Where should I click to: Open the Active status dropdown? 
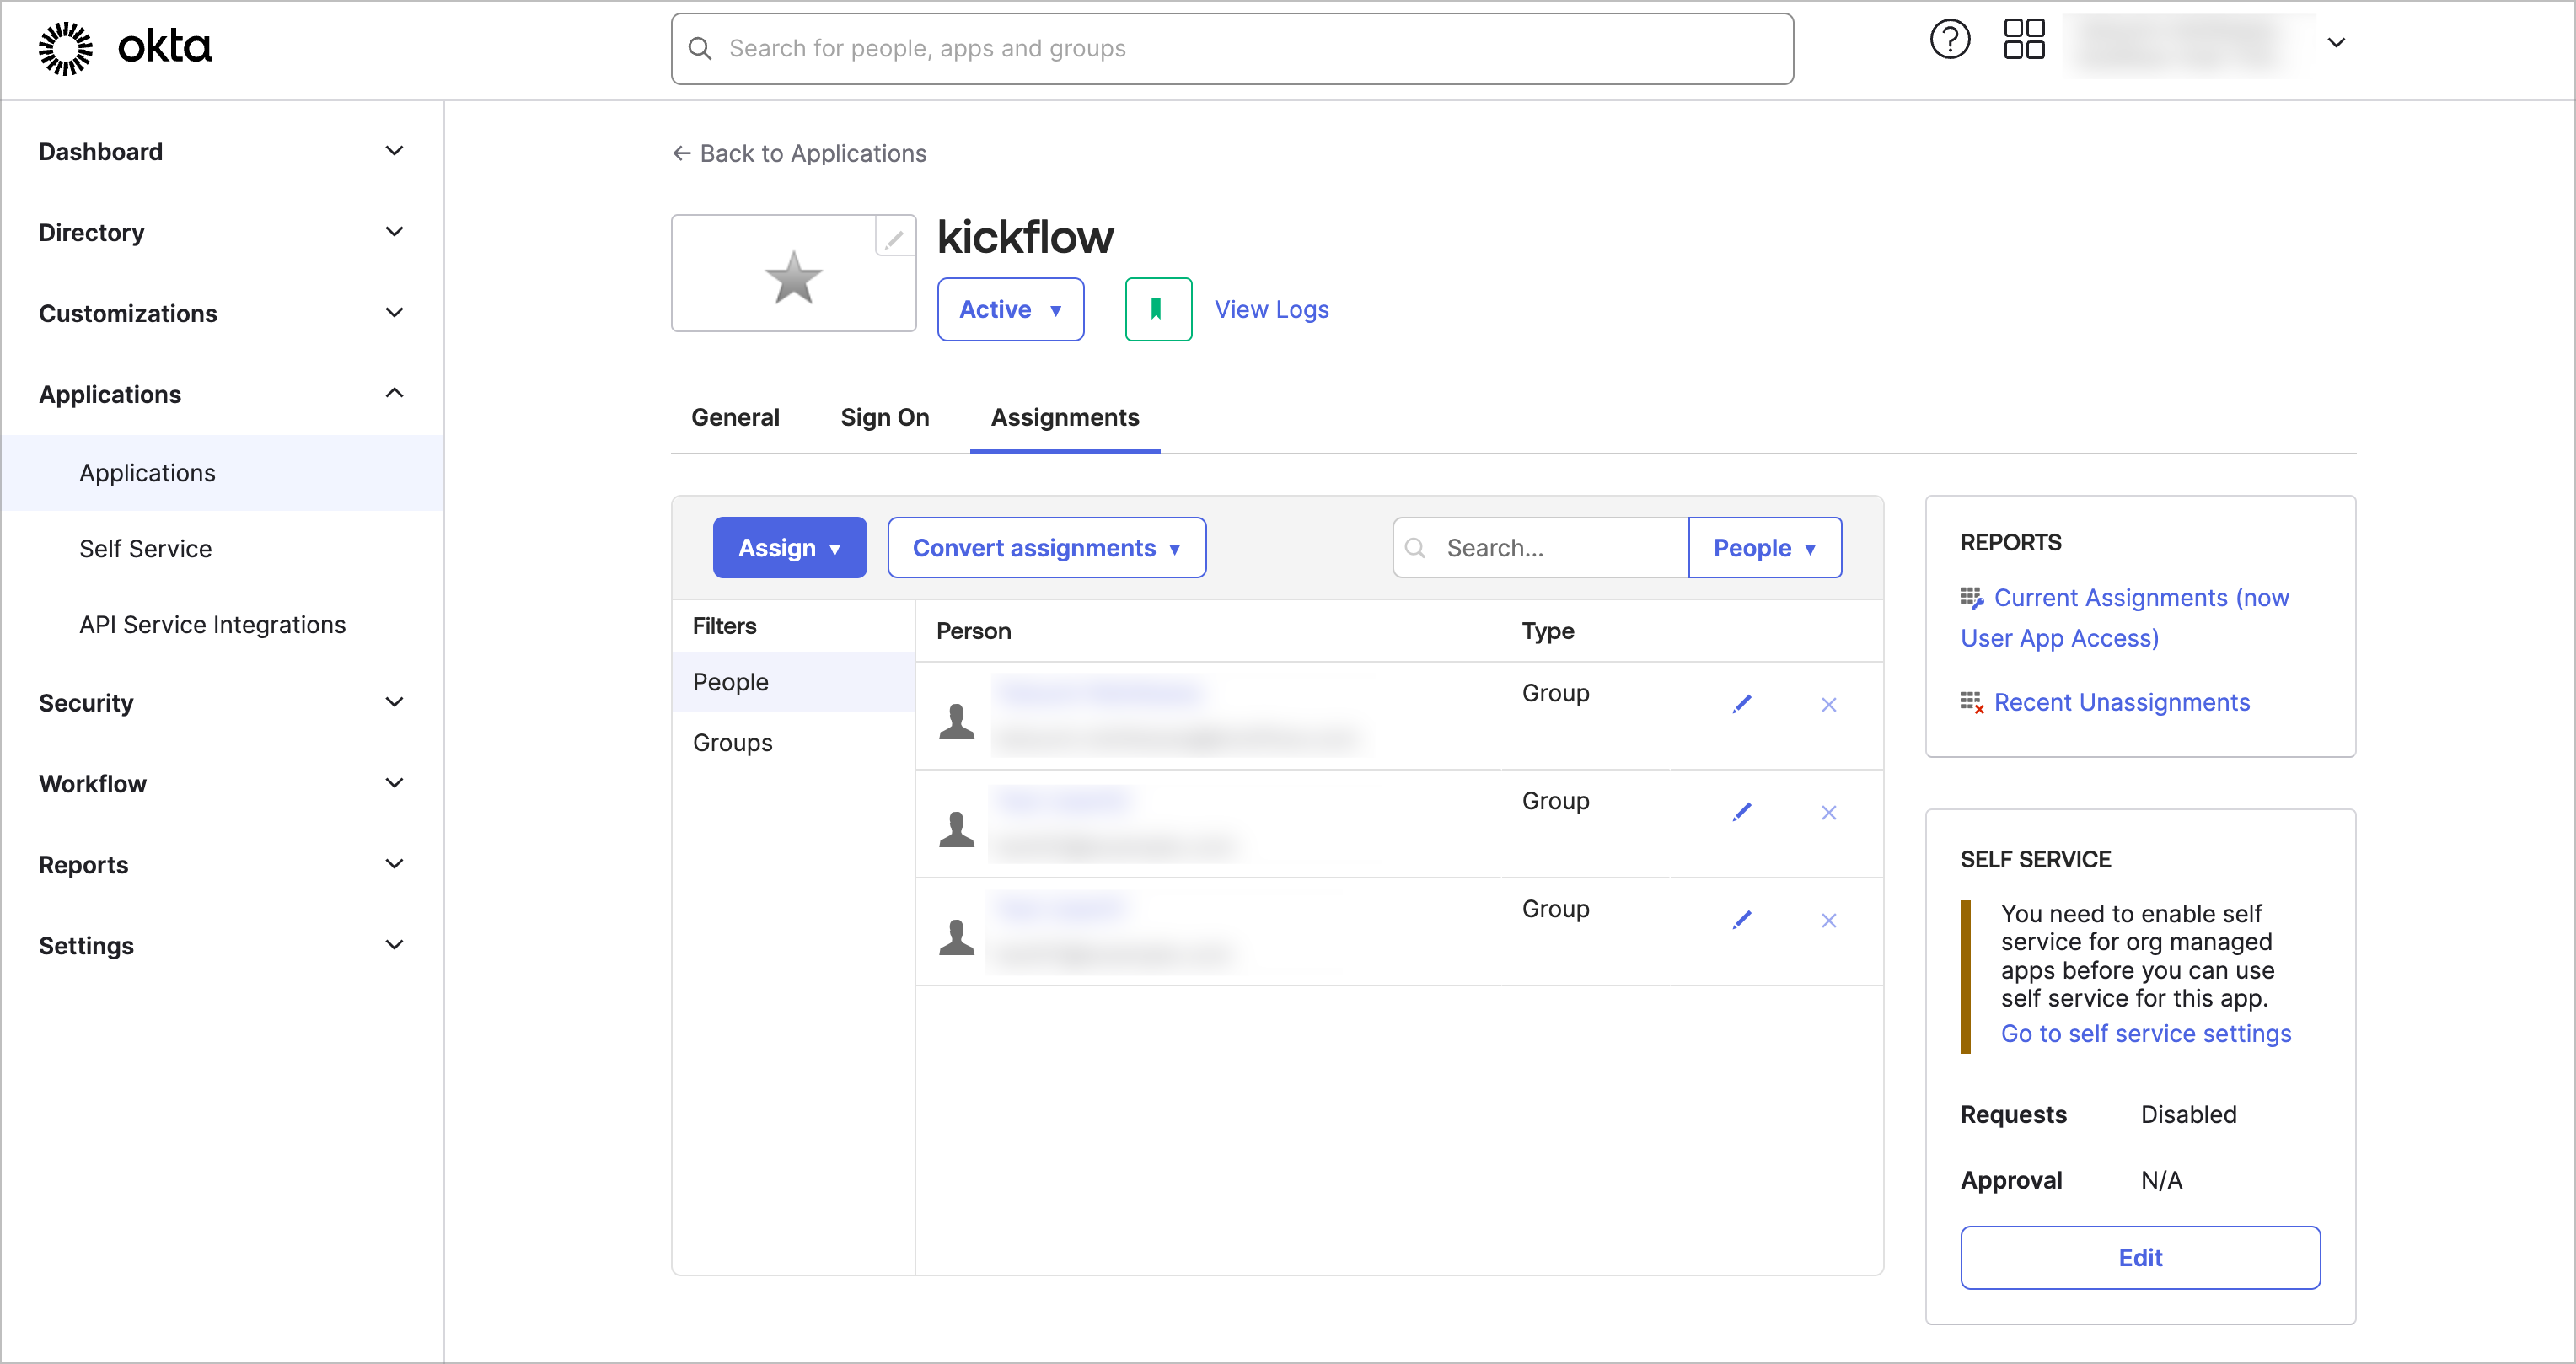pos(1010,309)
